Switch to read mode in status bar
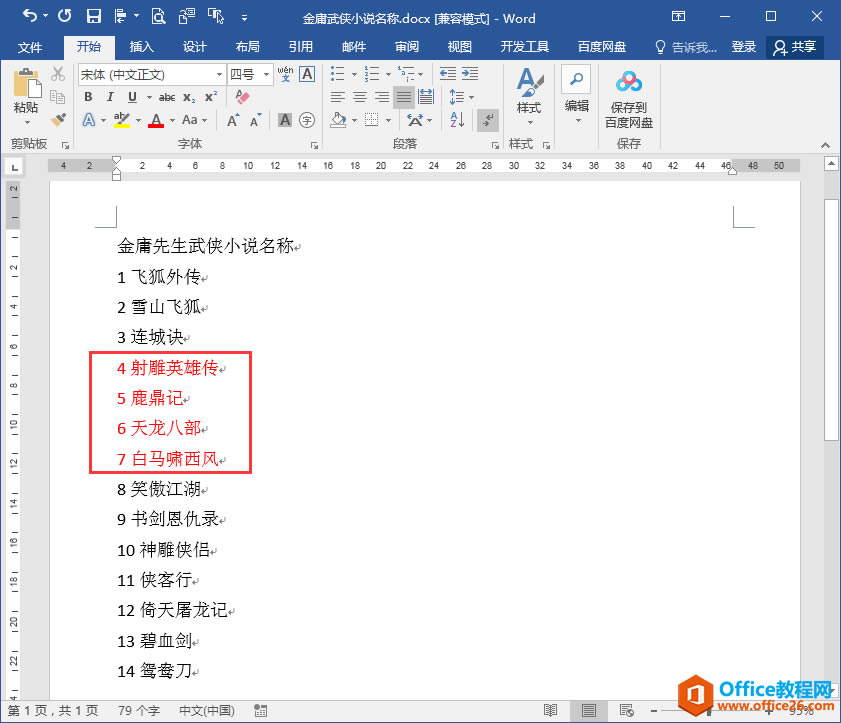This screenshot has width=841, height=723. pos(550,710)
